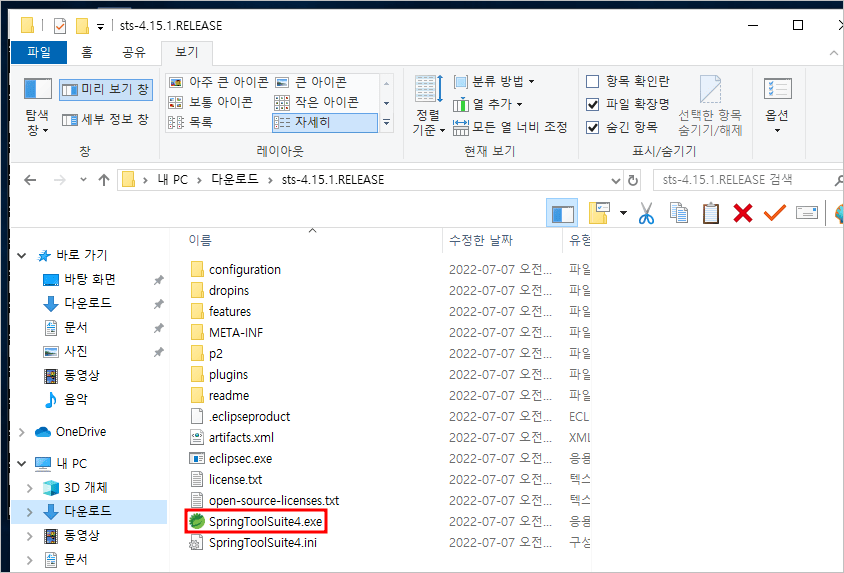Screen dimensions: 844x573
Task: Expand the OneDrive tree node
Action: [22, 432]
